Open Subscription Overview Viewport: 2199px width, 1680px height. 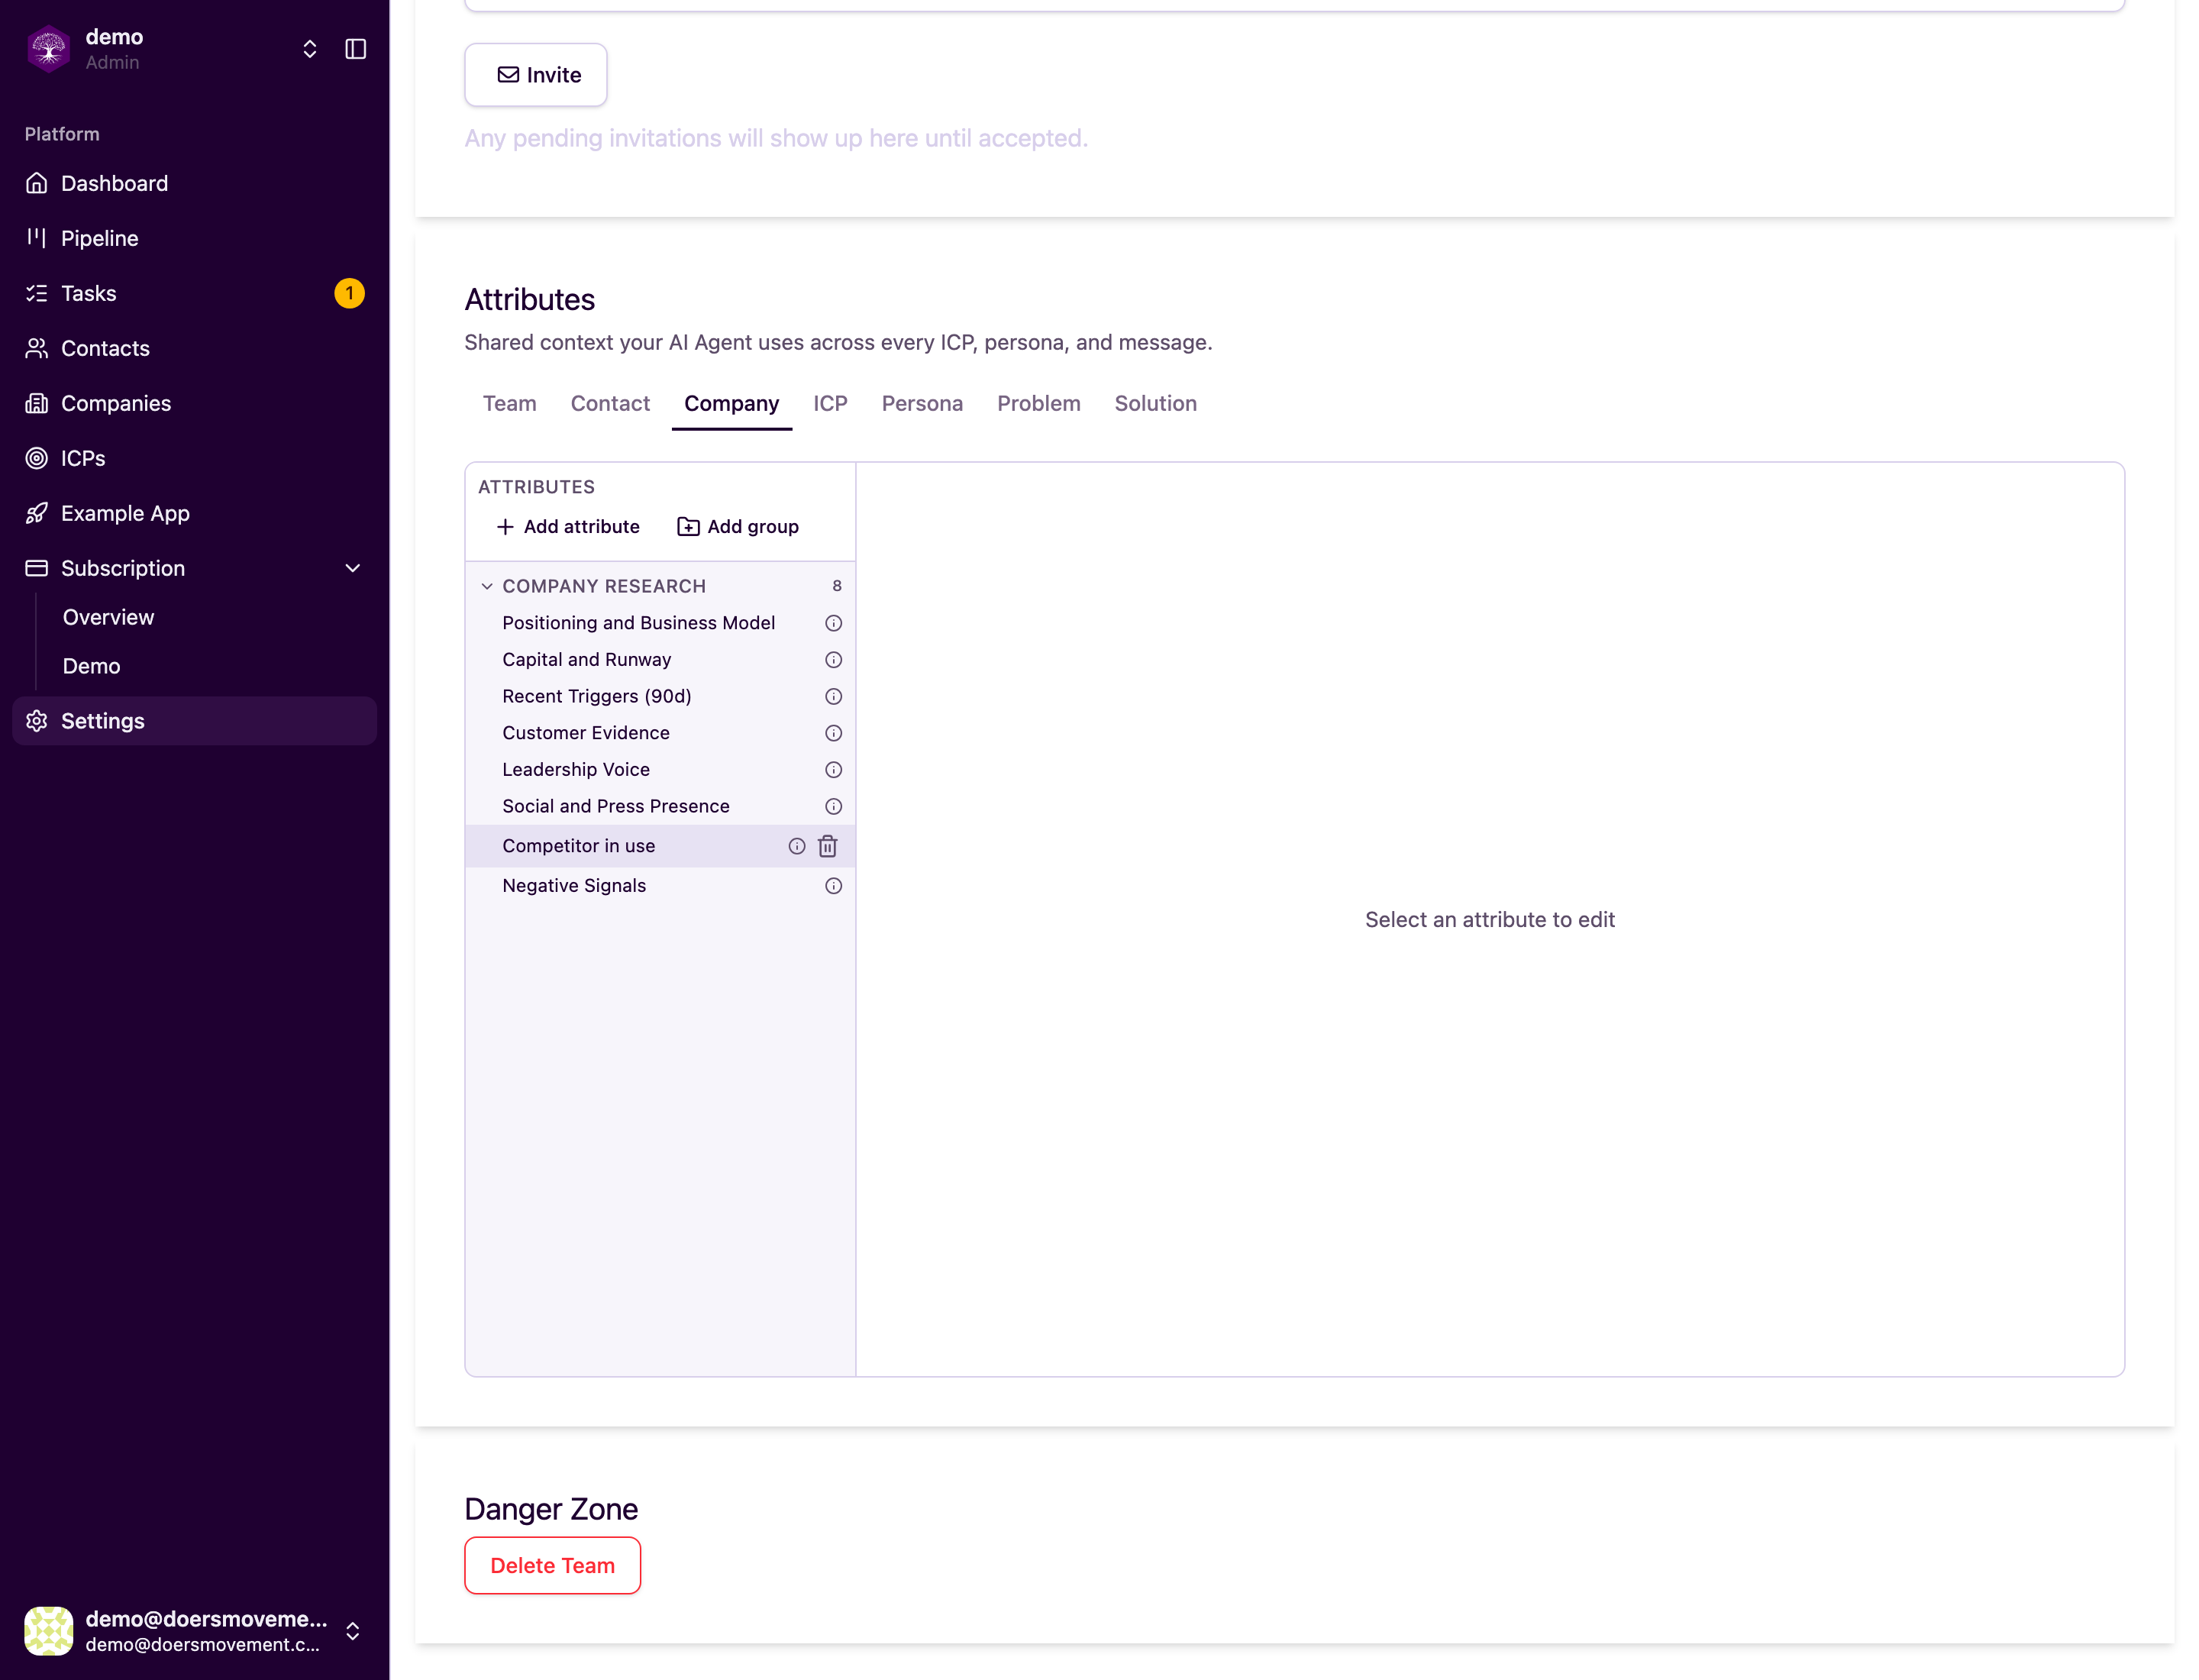(108, 617)
